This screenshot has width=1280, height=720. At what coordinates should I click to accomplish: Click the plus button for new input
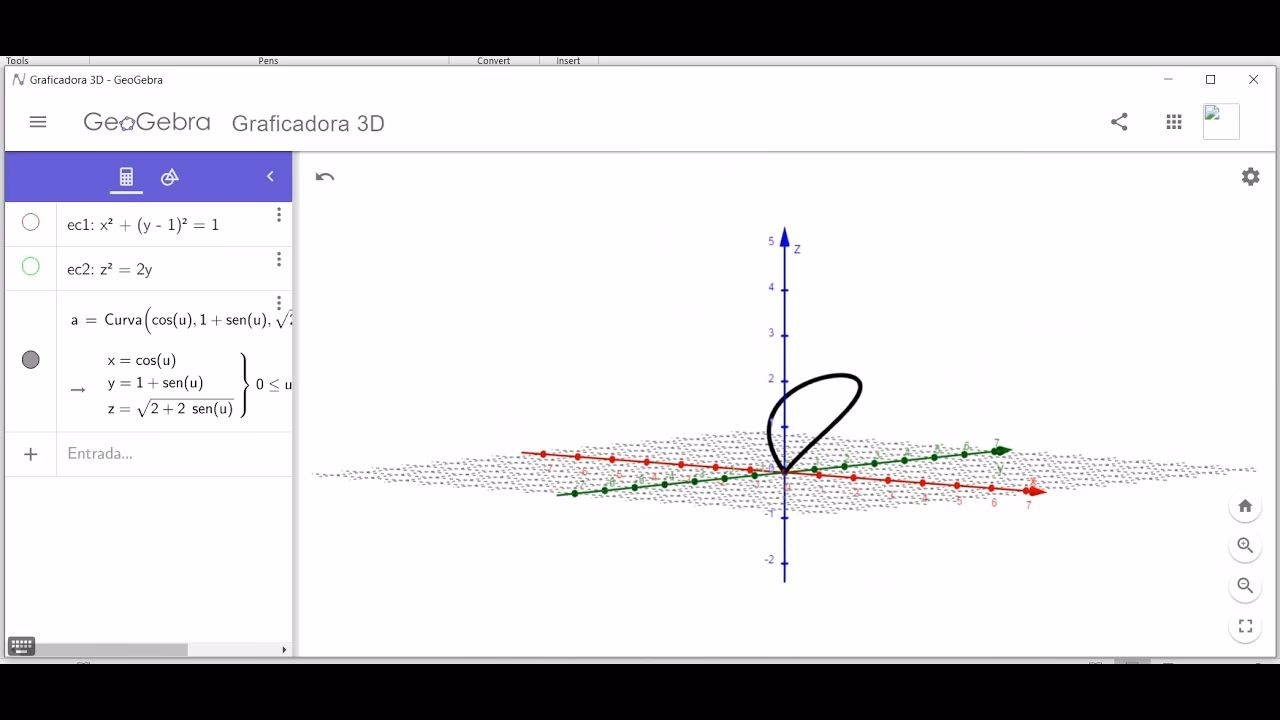pyautogui.click(x=30, y=453)
